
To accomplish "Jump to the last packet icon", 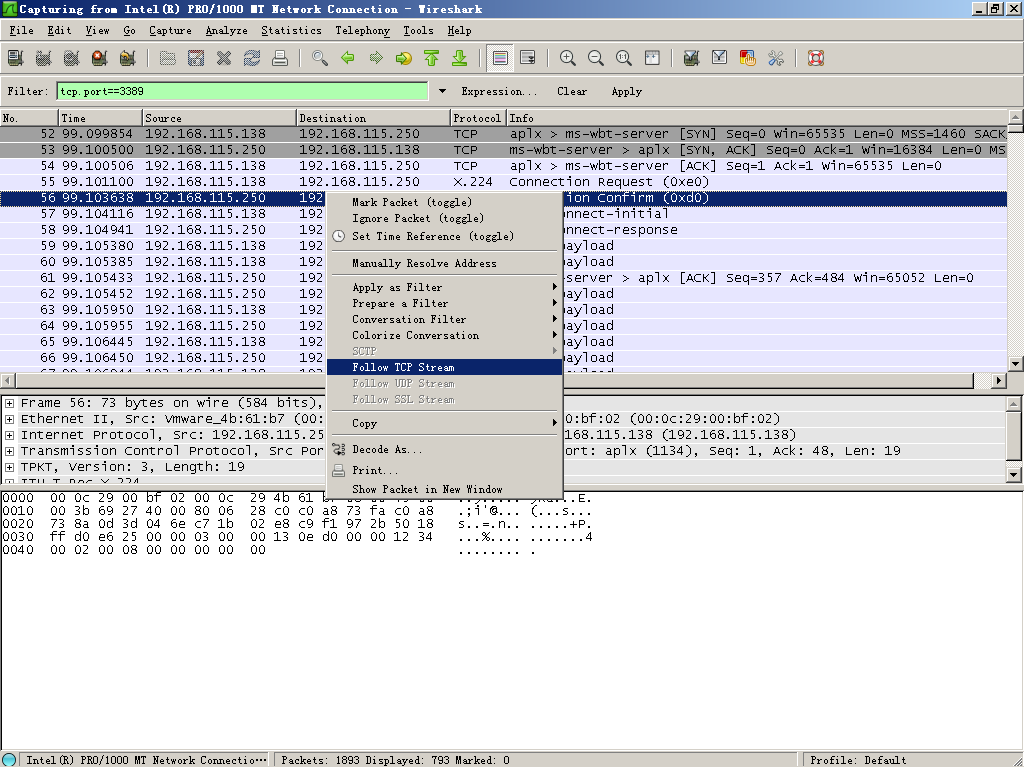I will 460,58.
